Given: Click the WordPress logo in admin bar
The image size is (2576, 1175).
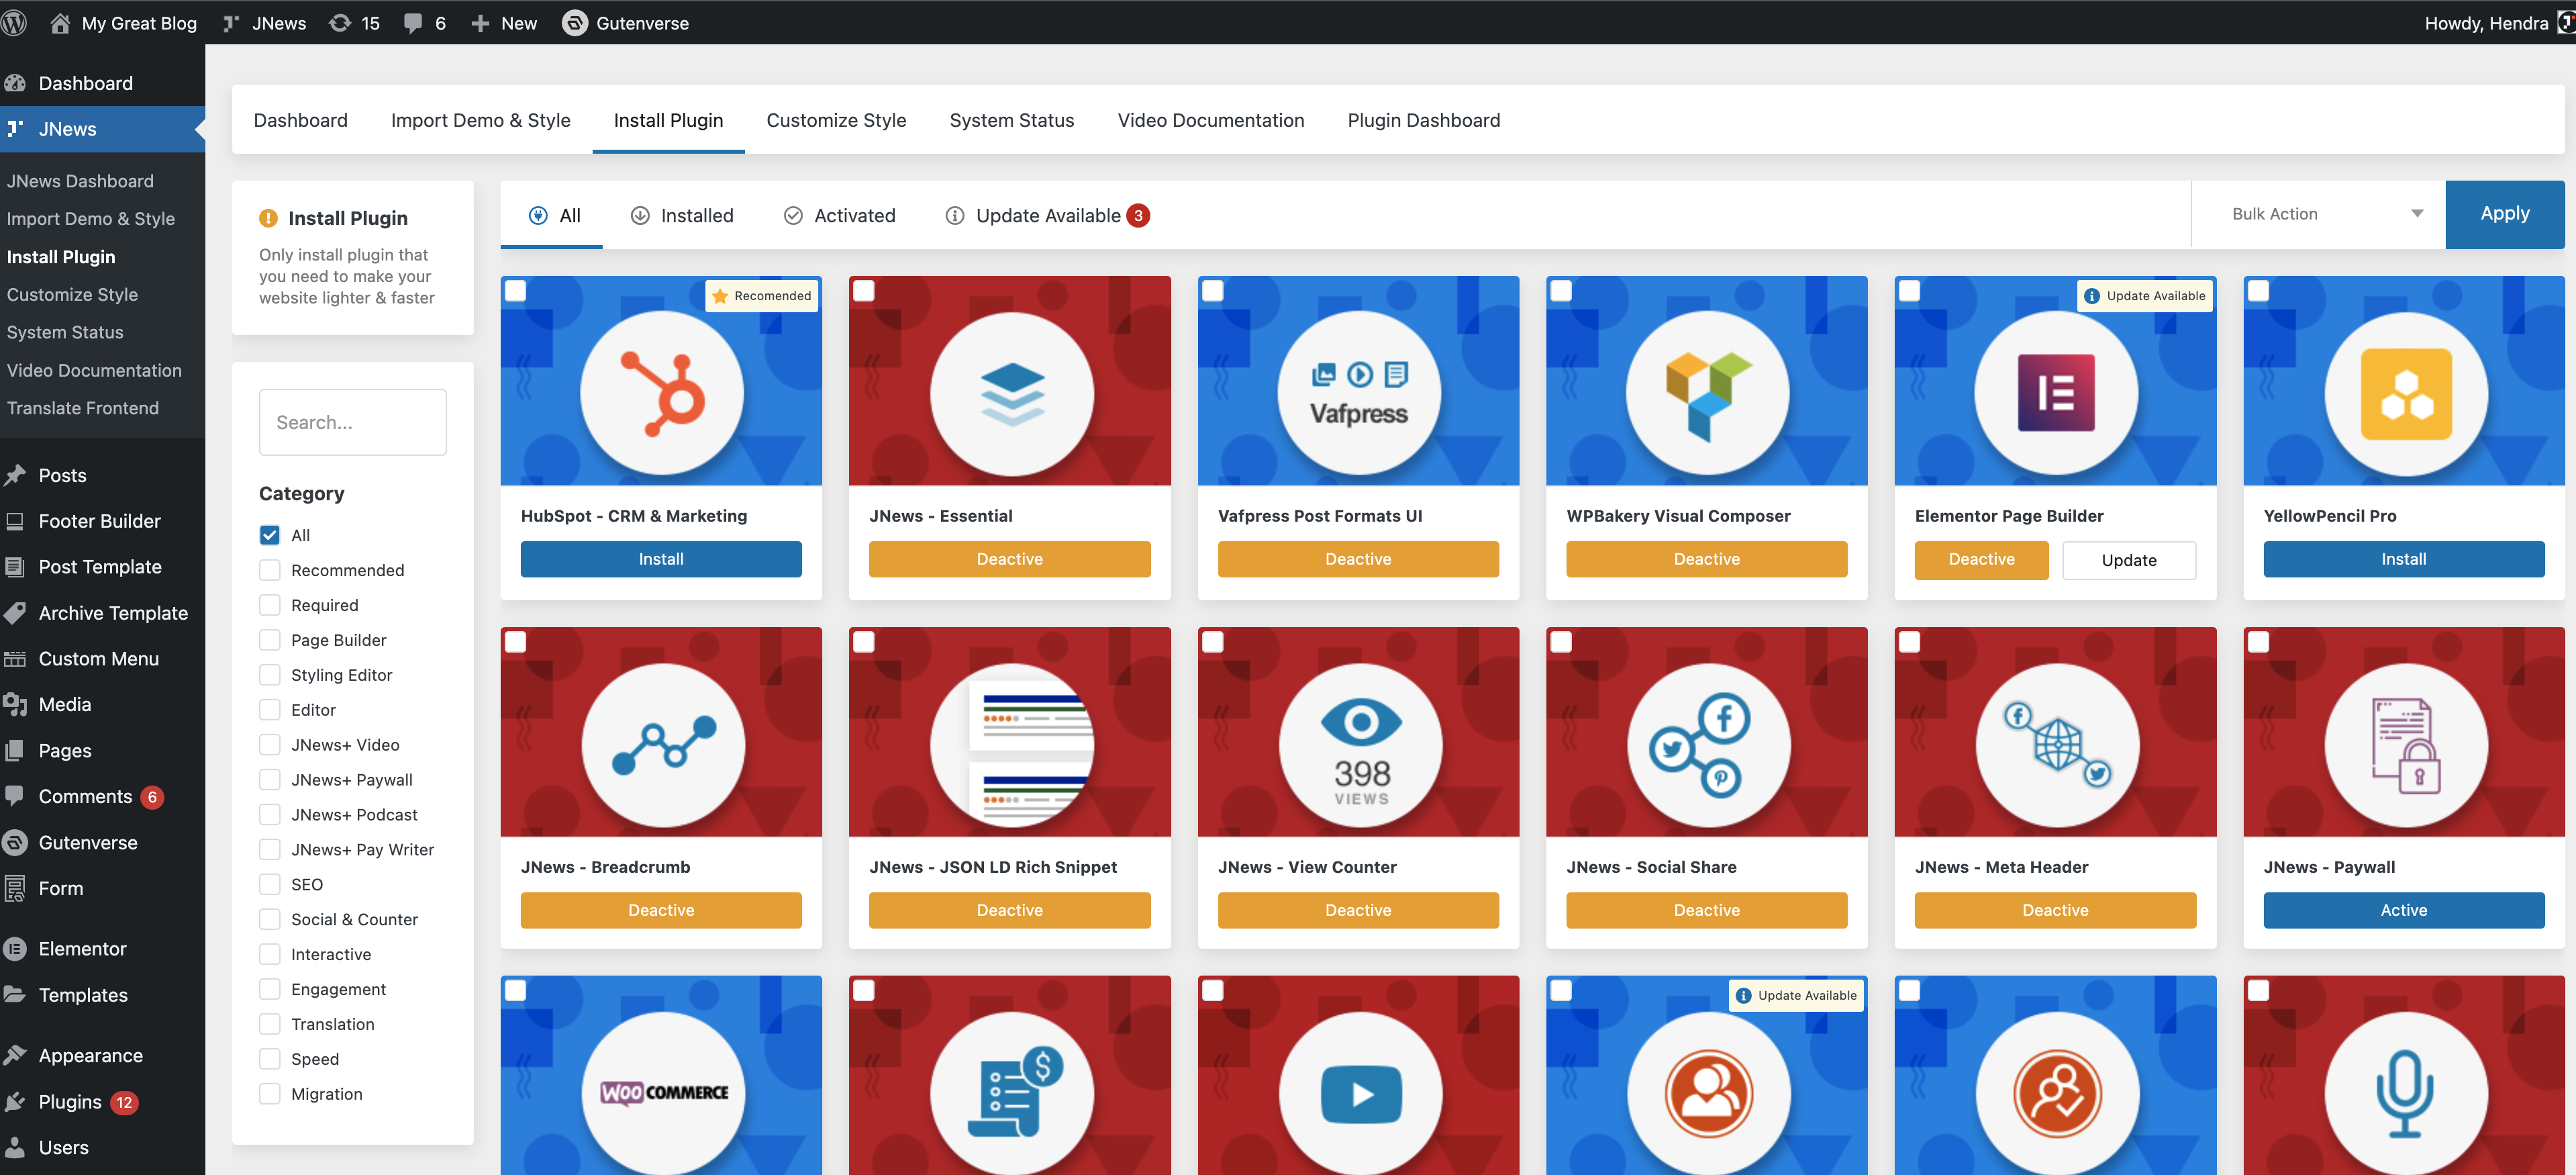Looking at the screenshot, I should [x=14, y=22].
